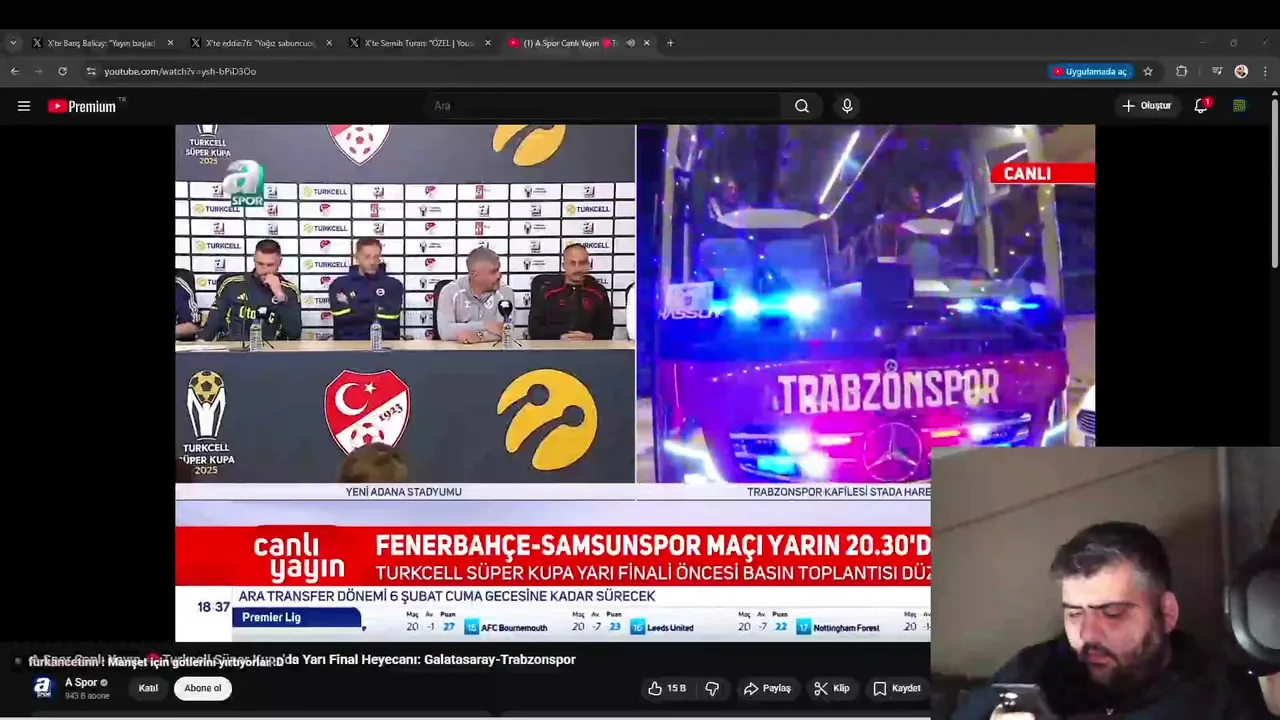1280x720 pixels.
Task: Focus the YouTube 'Ara' search box
Action: pyautogui.click(x=604, y=106)
